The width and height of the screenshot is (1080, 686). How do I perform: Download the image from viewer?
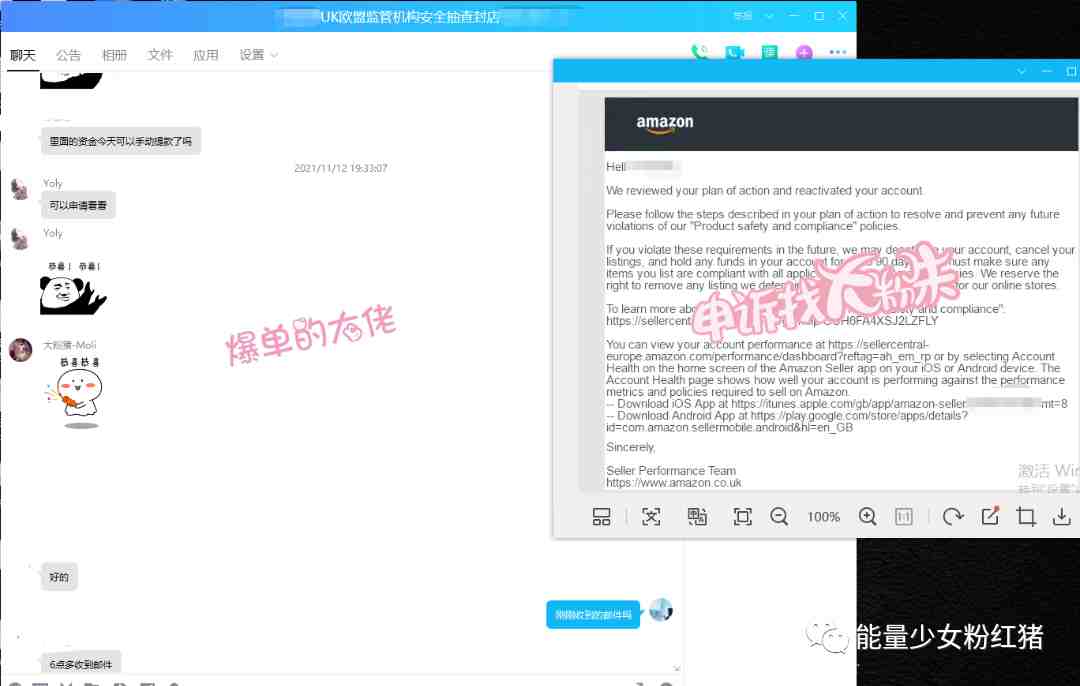pos(1061,517)
